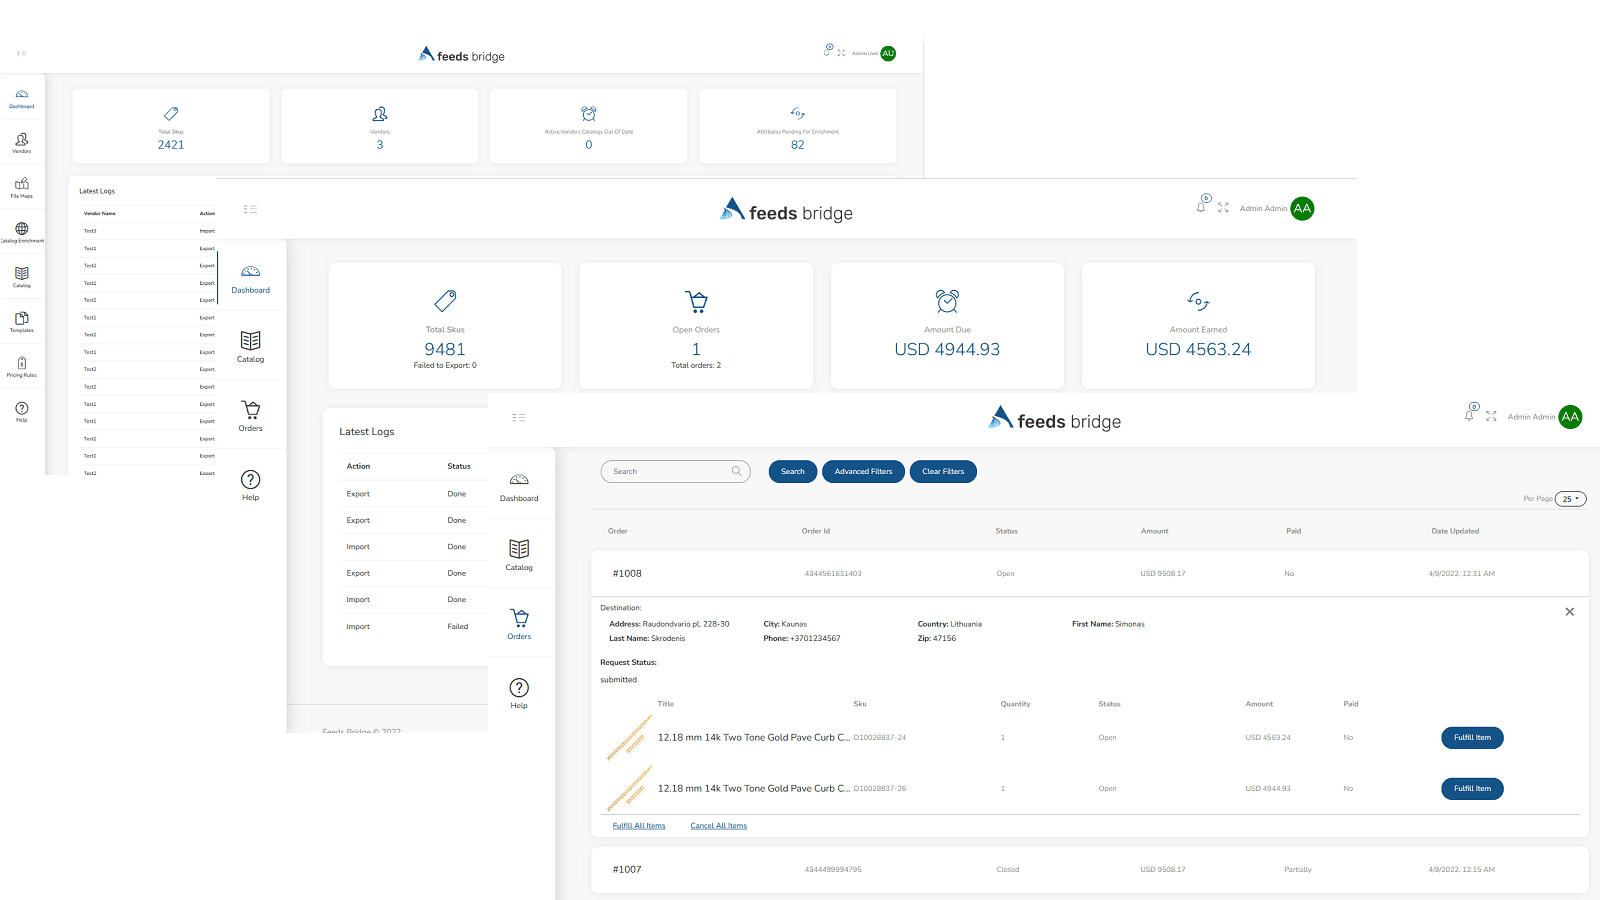The image size is (1600, 900).
Task: Open Catalog Enrichment via its globe icon
Action: [21, 231]
